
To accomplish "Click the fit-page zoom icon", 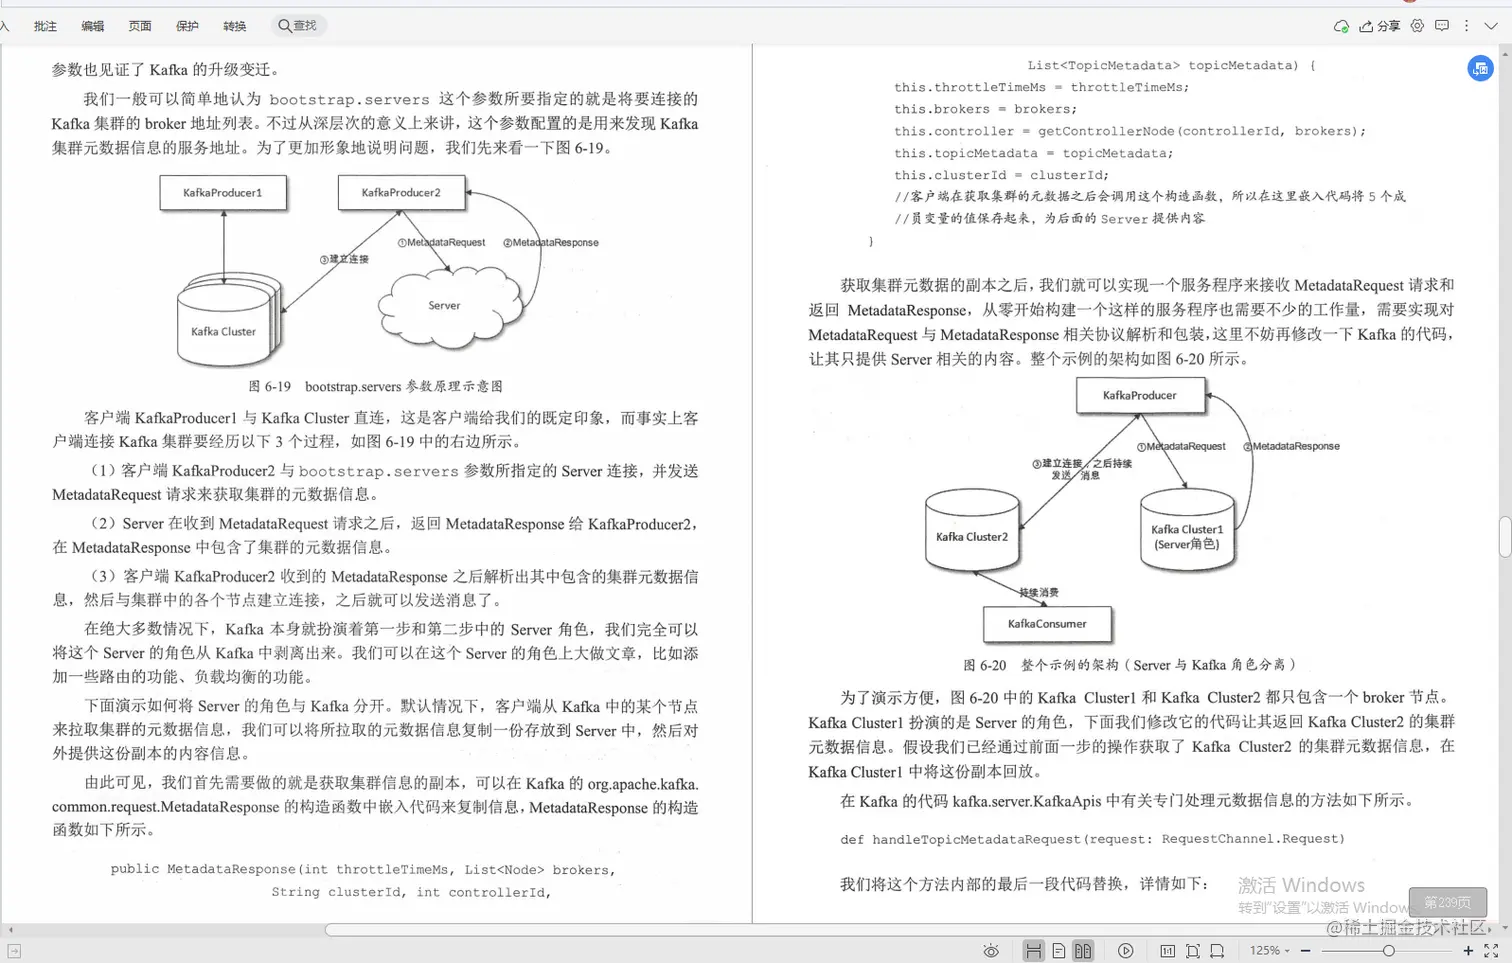I will click(1192, 950).
